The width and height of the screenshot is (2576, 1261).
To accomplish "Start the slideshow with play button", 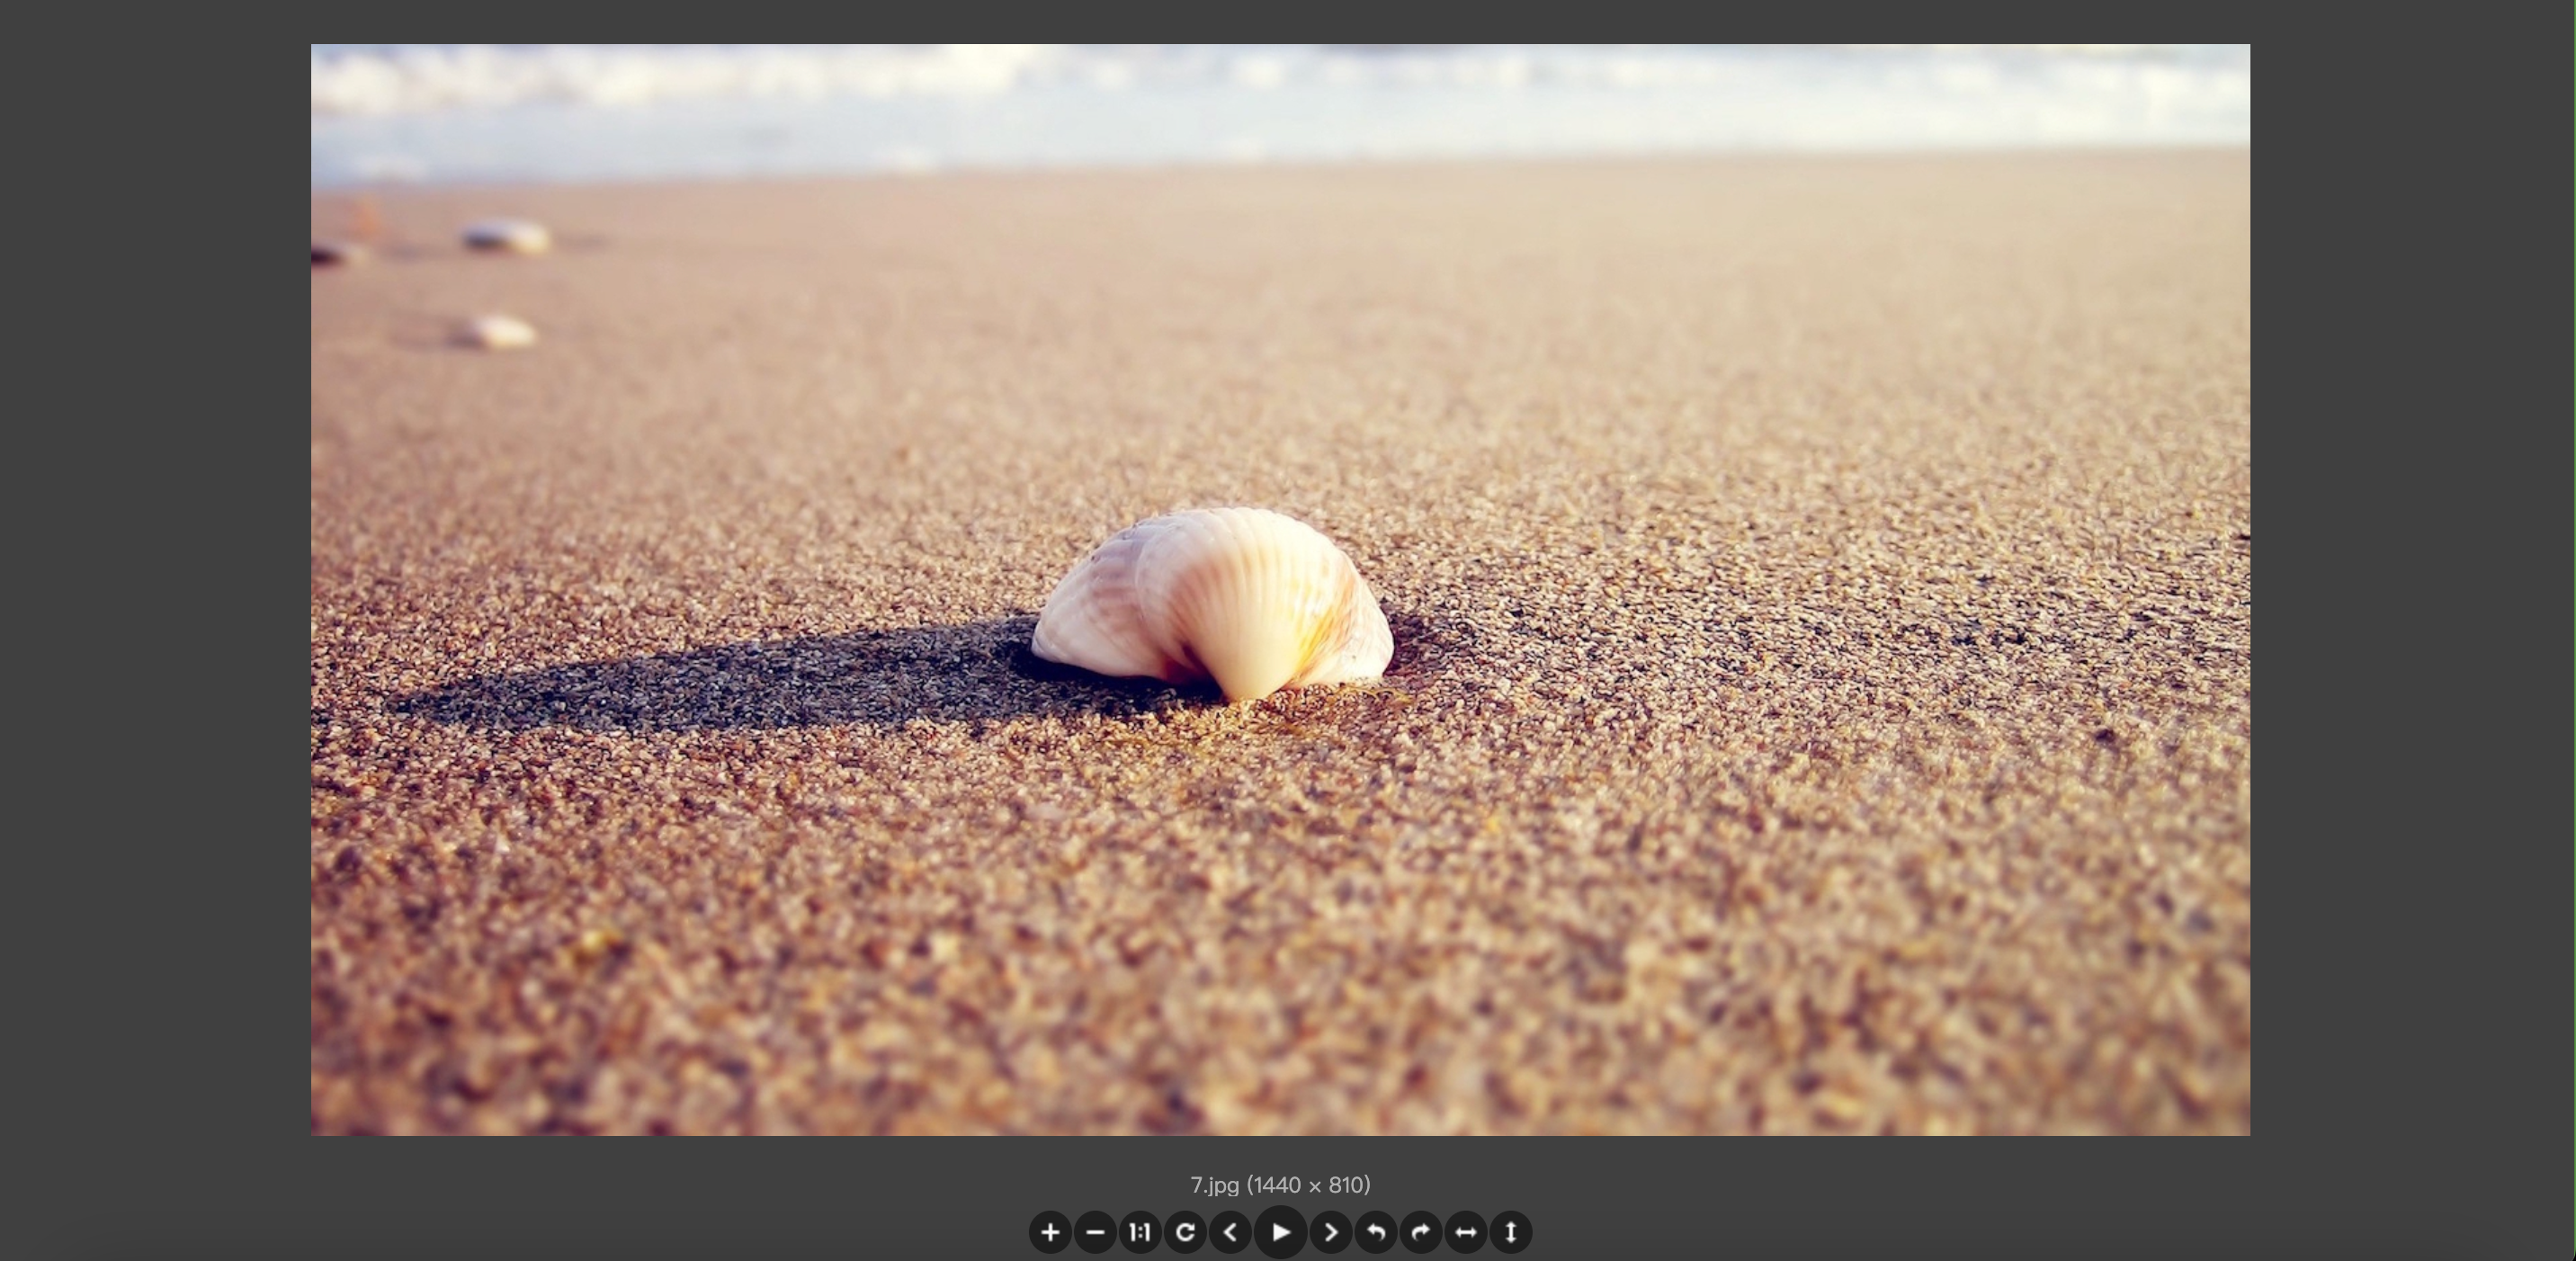I will click(x=1280, y=1232).
